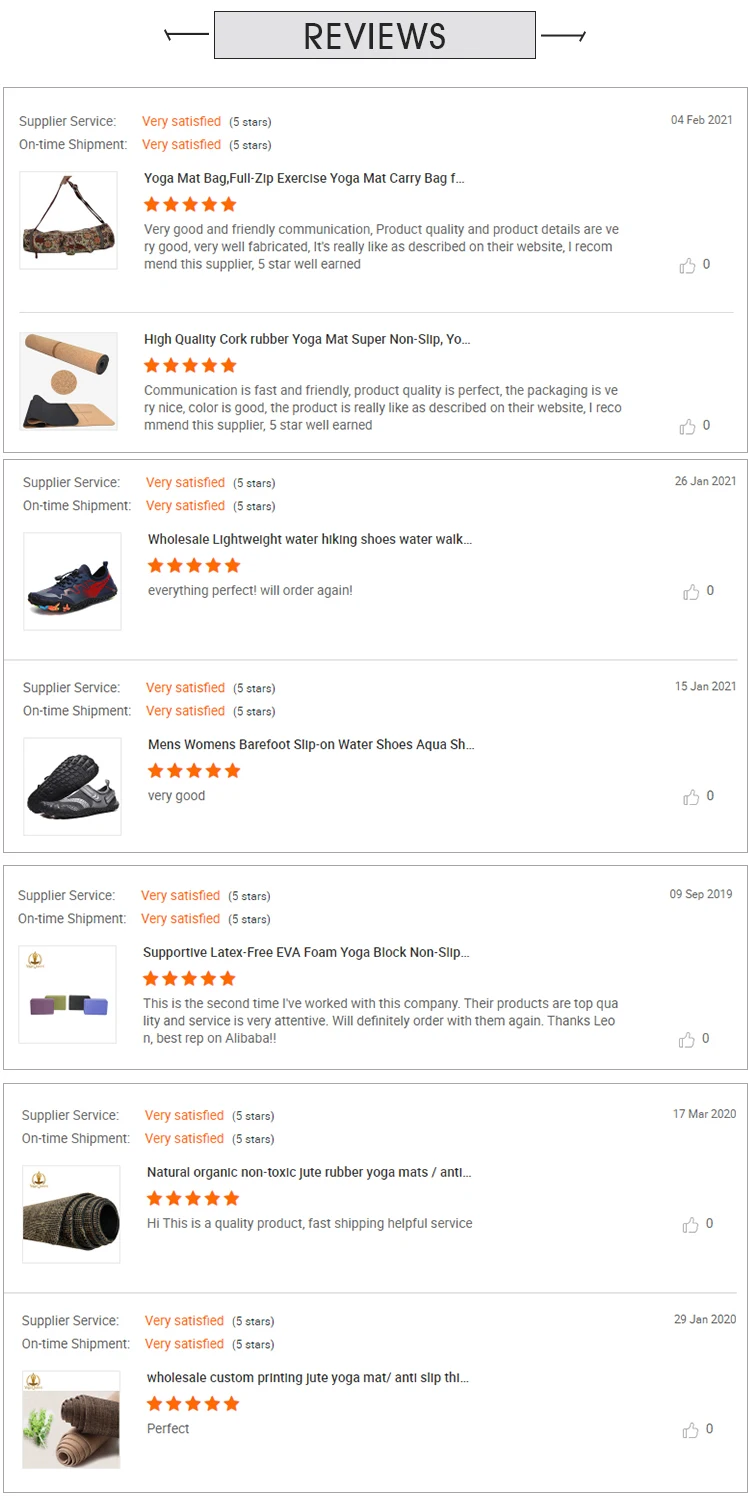The width and height of the screenshot is (750, 1500).
Task: View the blue and red water shoes thumbnail
Action: click(72, 582)
